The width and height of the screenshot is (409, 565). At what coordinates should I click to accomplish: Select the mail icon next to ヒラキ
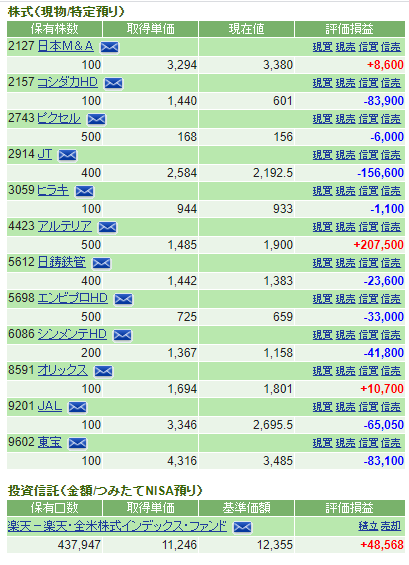(84, 191)
